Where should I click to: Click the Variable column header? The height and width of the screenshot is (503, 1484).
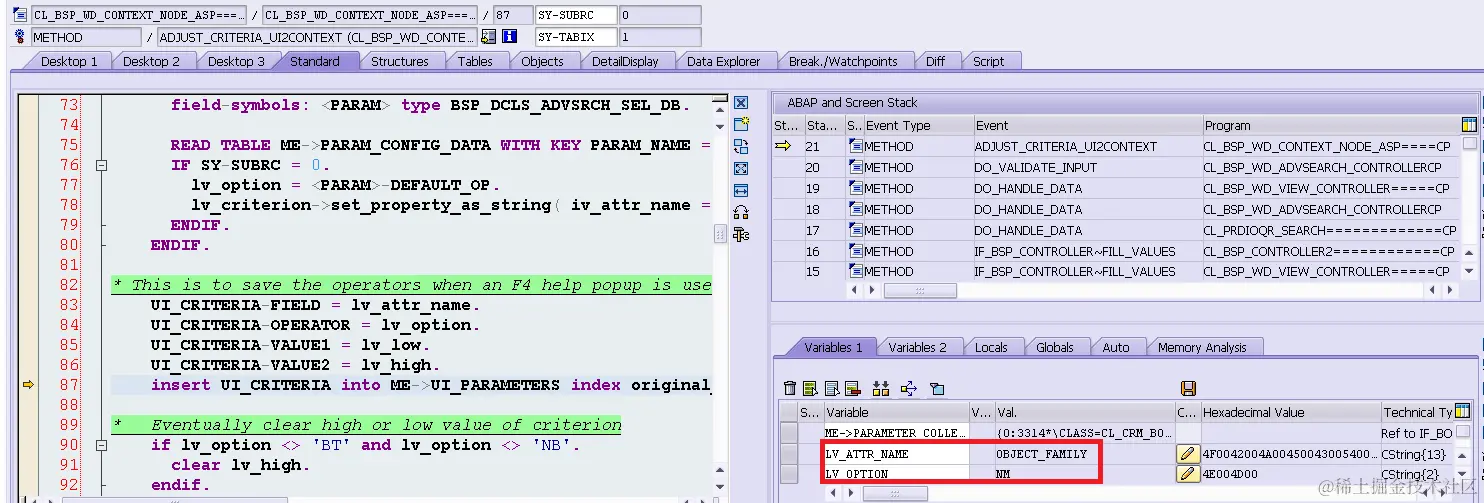(x=896, y=412)
